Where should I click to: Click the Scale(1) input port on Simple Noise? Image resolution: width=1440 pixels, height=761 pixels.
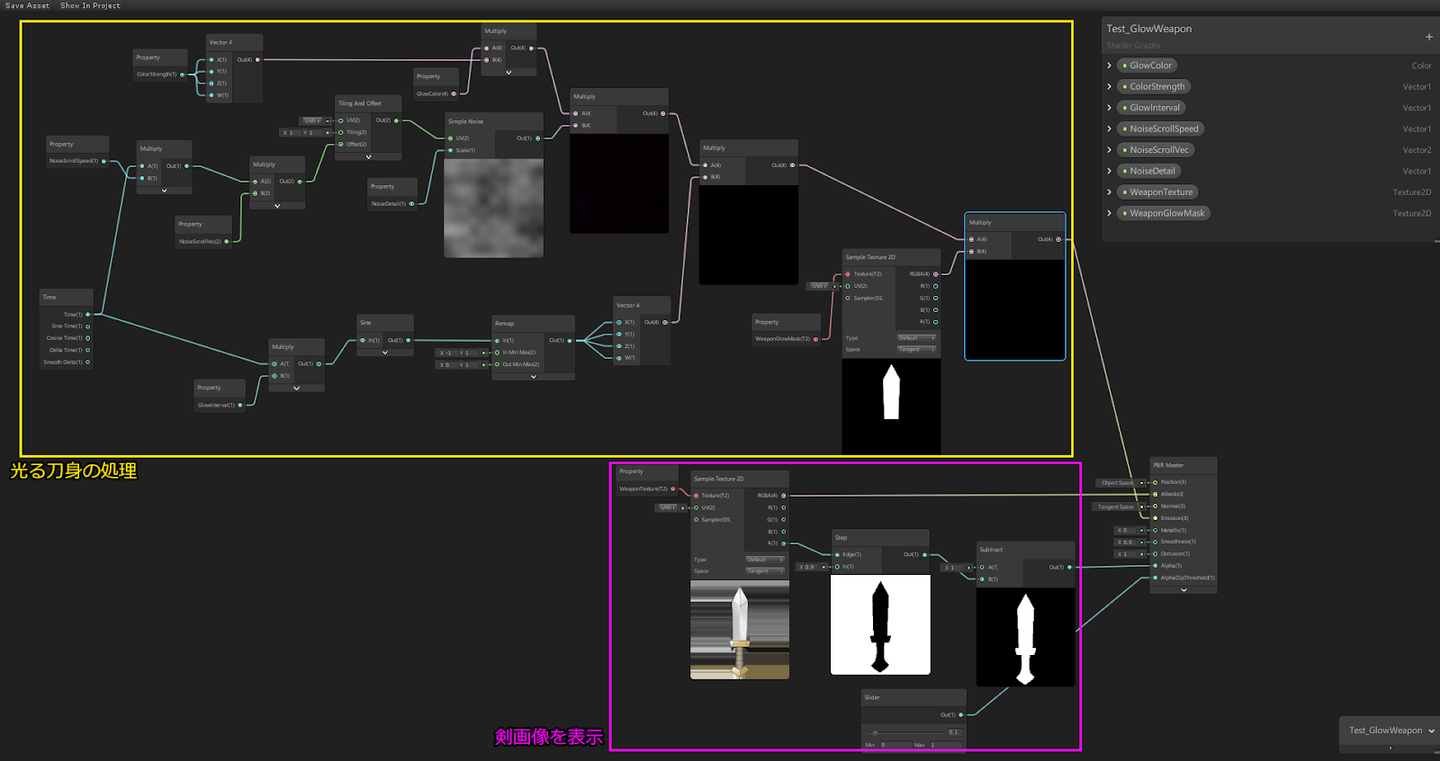(x=451, y=150)
